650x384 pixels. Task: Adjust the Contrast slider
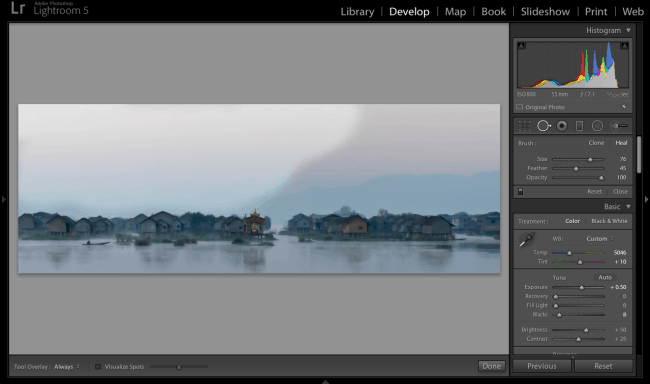point(578,339)
